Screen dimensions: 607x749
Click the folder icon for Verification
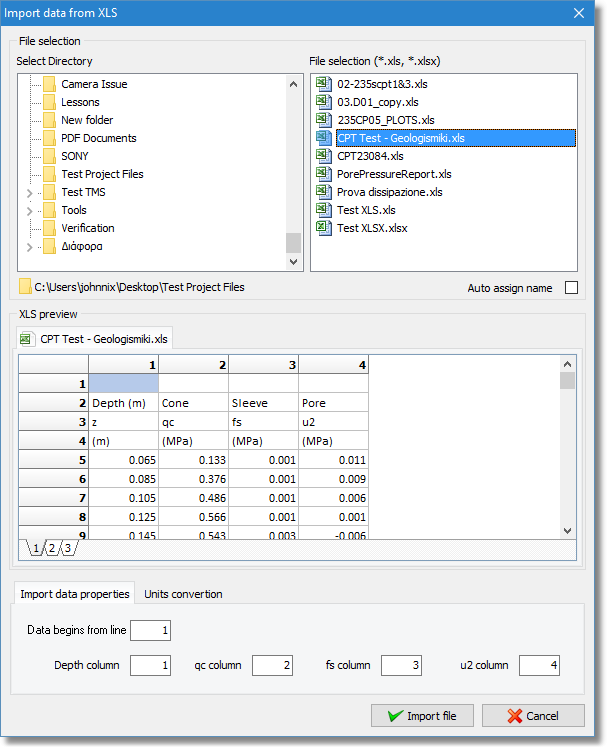[49, 228]
